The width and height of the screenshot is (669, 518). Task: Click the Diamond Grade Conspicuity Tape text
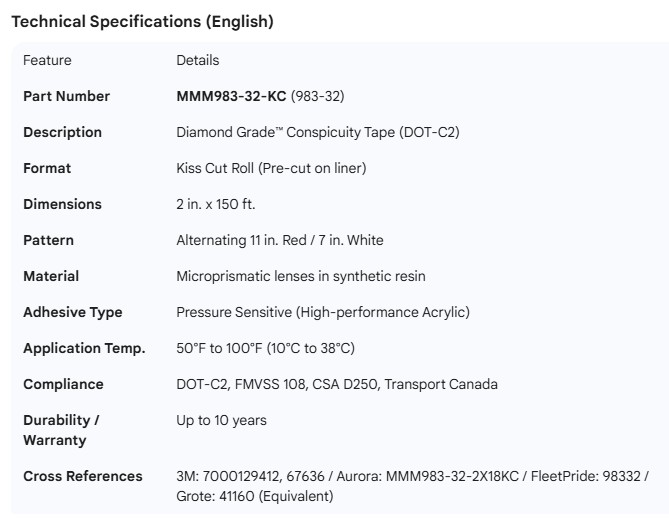[317, 132]
